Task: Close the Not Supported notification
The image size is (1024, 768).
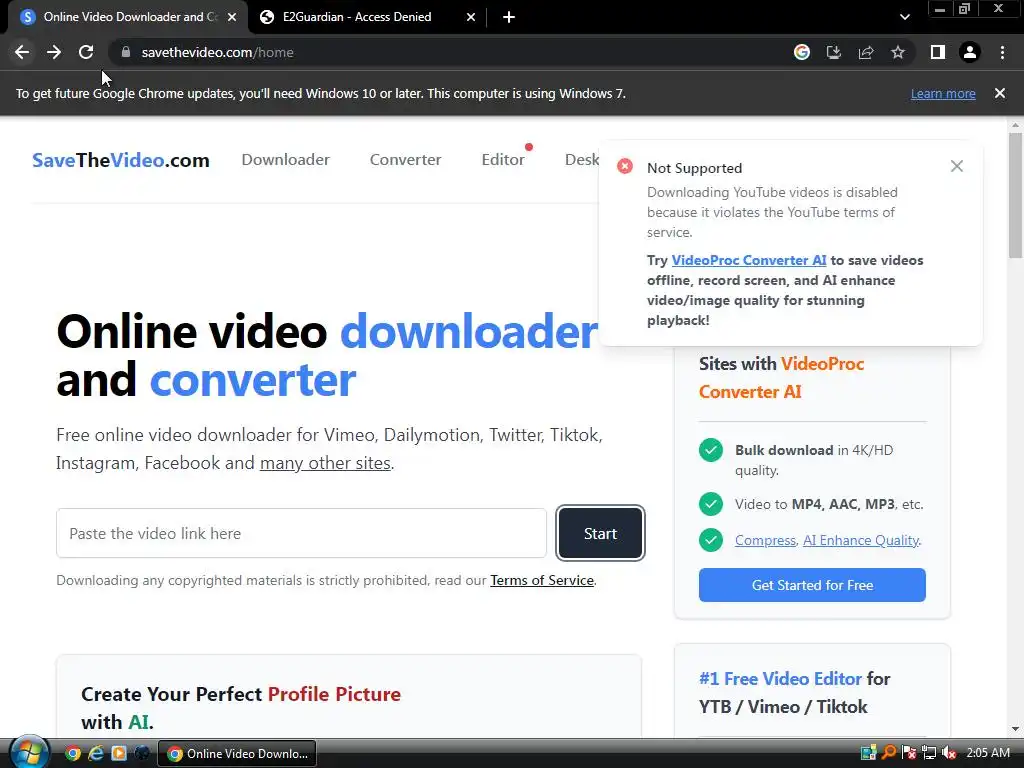Action: click(957, 167)
